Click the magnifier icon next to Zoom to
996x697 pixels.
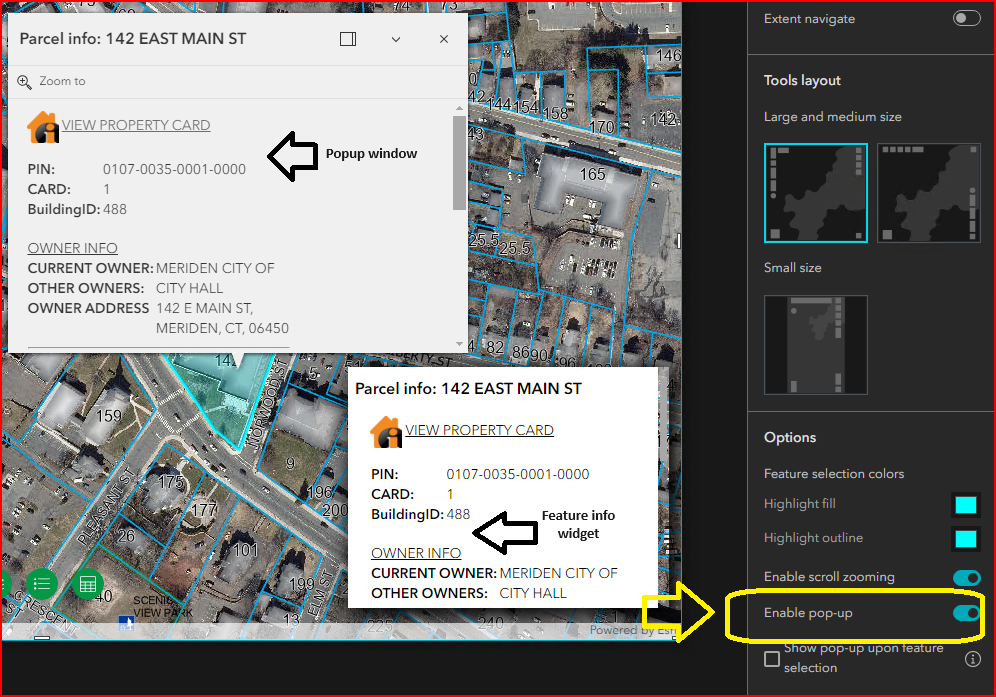click(x=24, y=82)
